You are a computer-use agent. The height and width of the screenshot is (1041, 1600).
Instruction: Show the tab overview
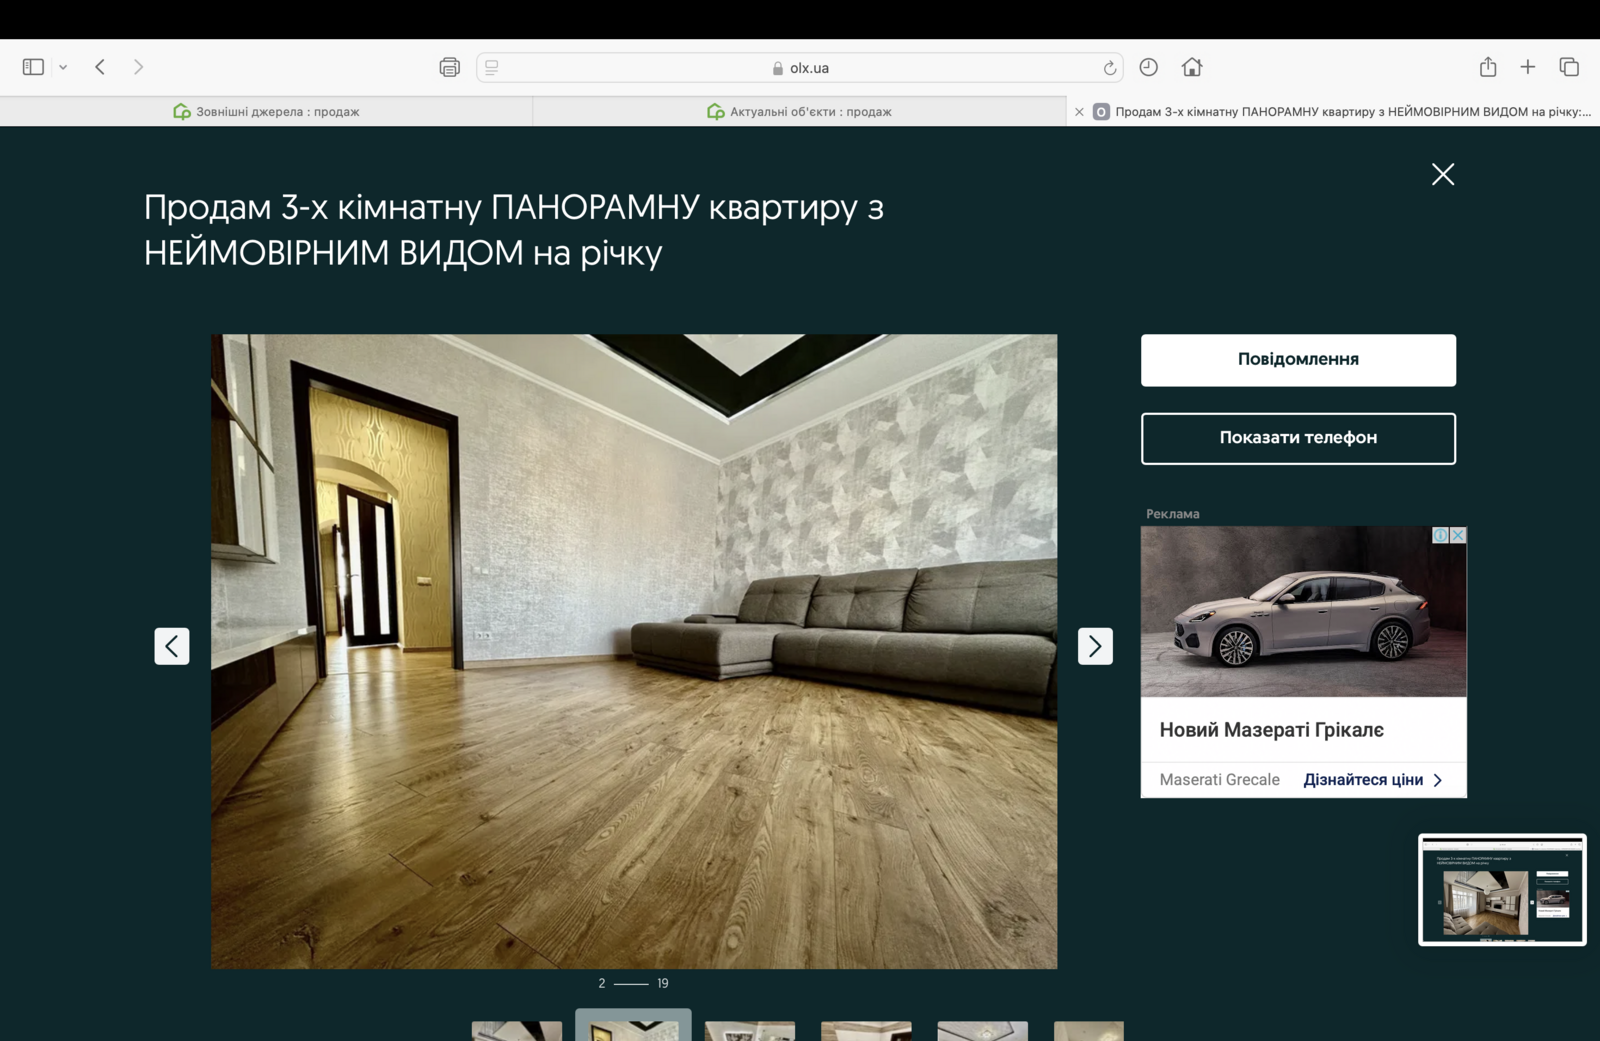coord(1568,67)
